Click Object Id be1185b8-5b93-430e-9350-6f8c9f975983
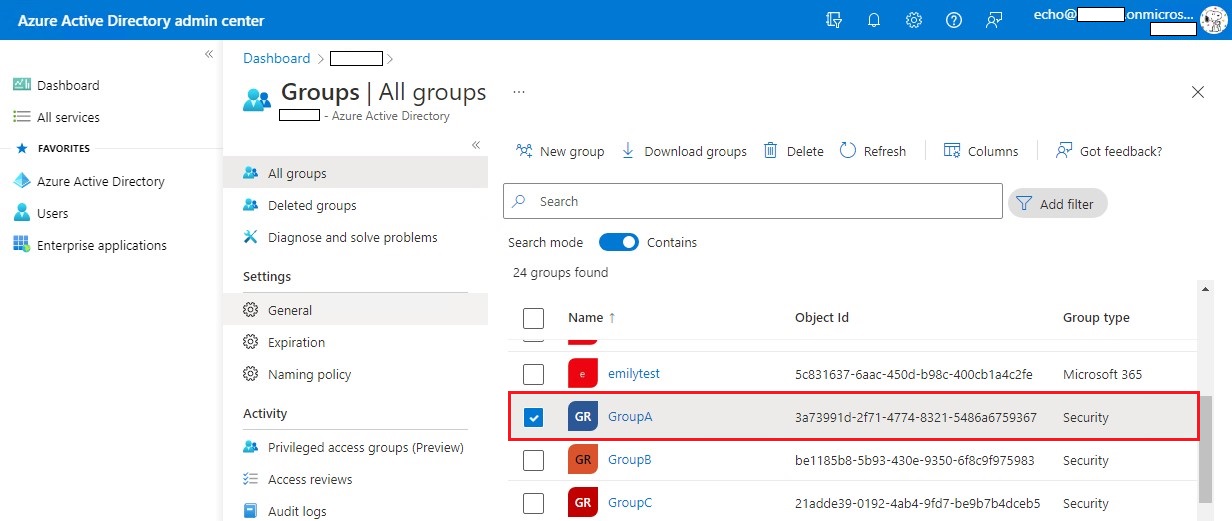 coord(915,460)
